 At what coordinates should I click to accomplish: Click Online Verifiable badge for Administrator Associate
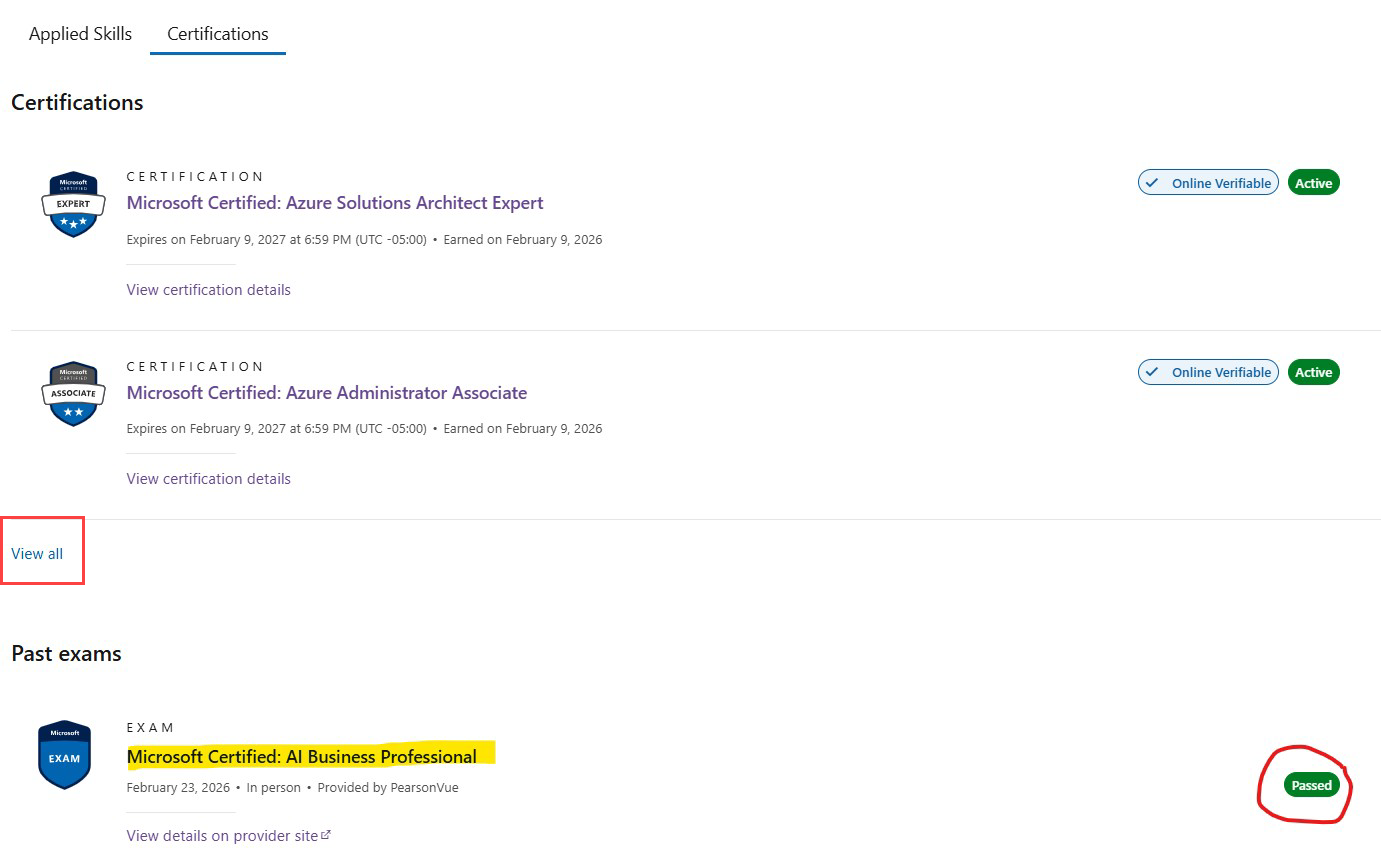(1208, 372)
